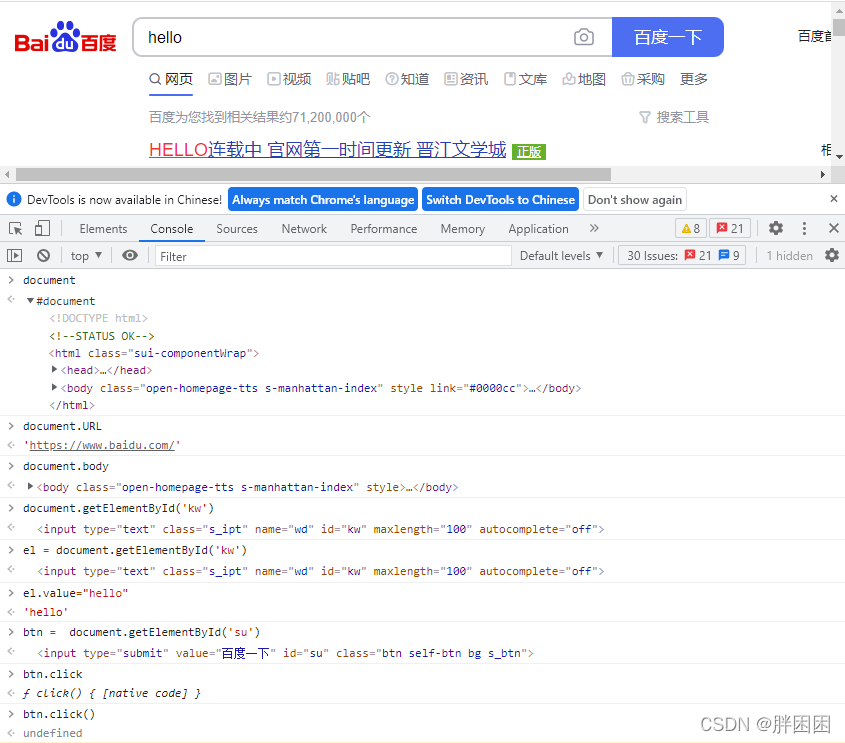Click the input id="su" submit element output
The image size is (845, 743).
[x=285, y=653]
